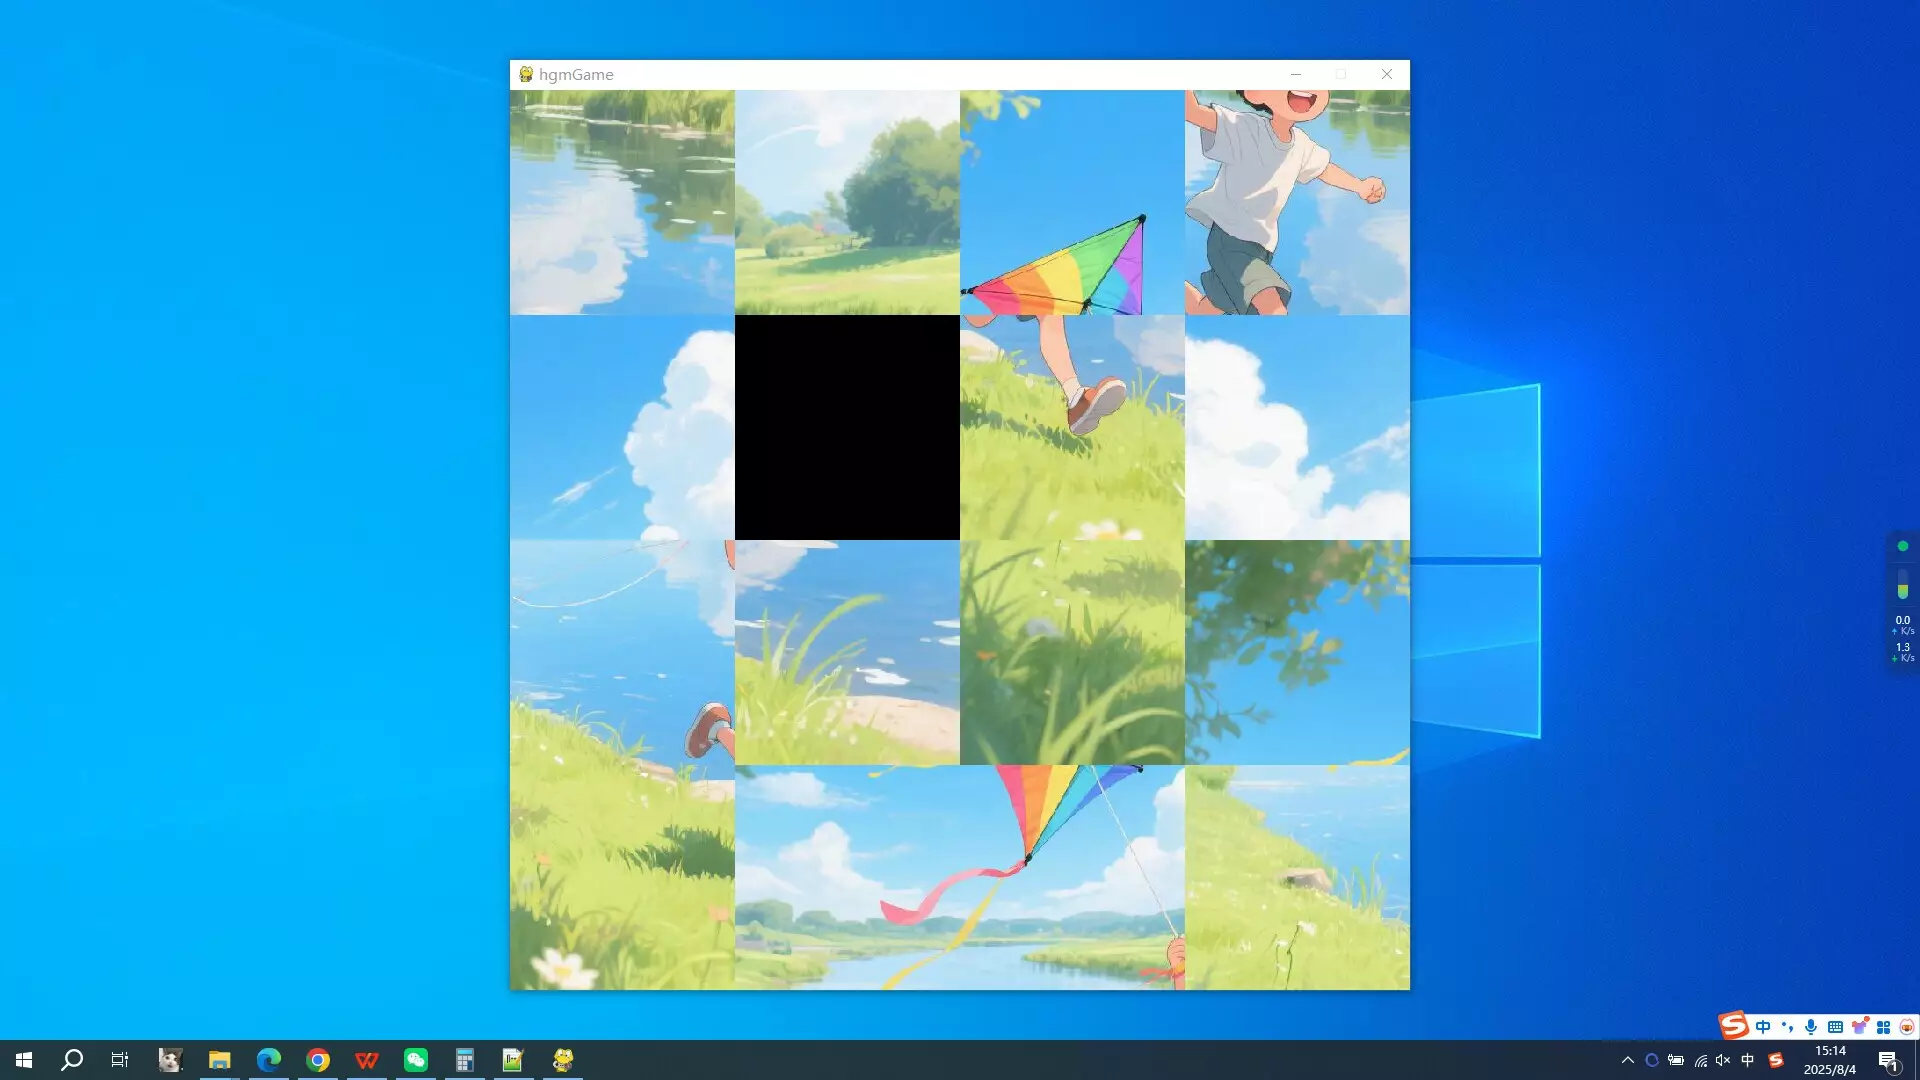Open Microsoft Edge from the taskbar

(268, 1059)
